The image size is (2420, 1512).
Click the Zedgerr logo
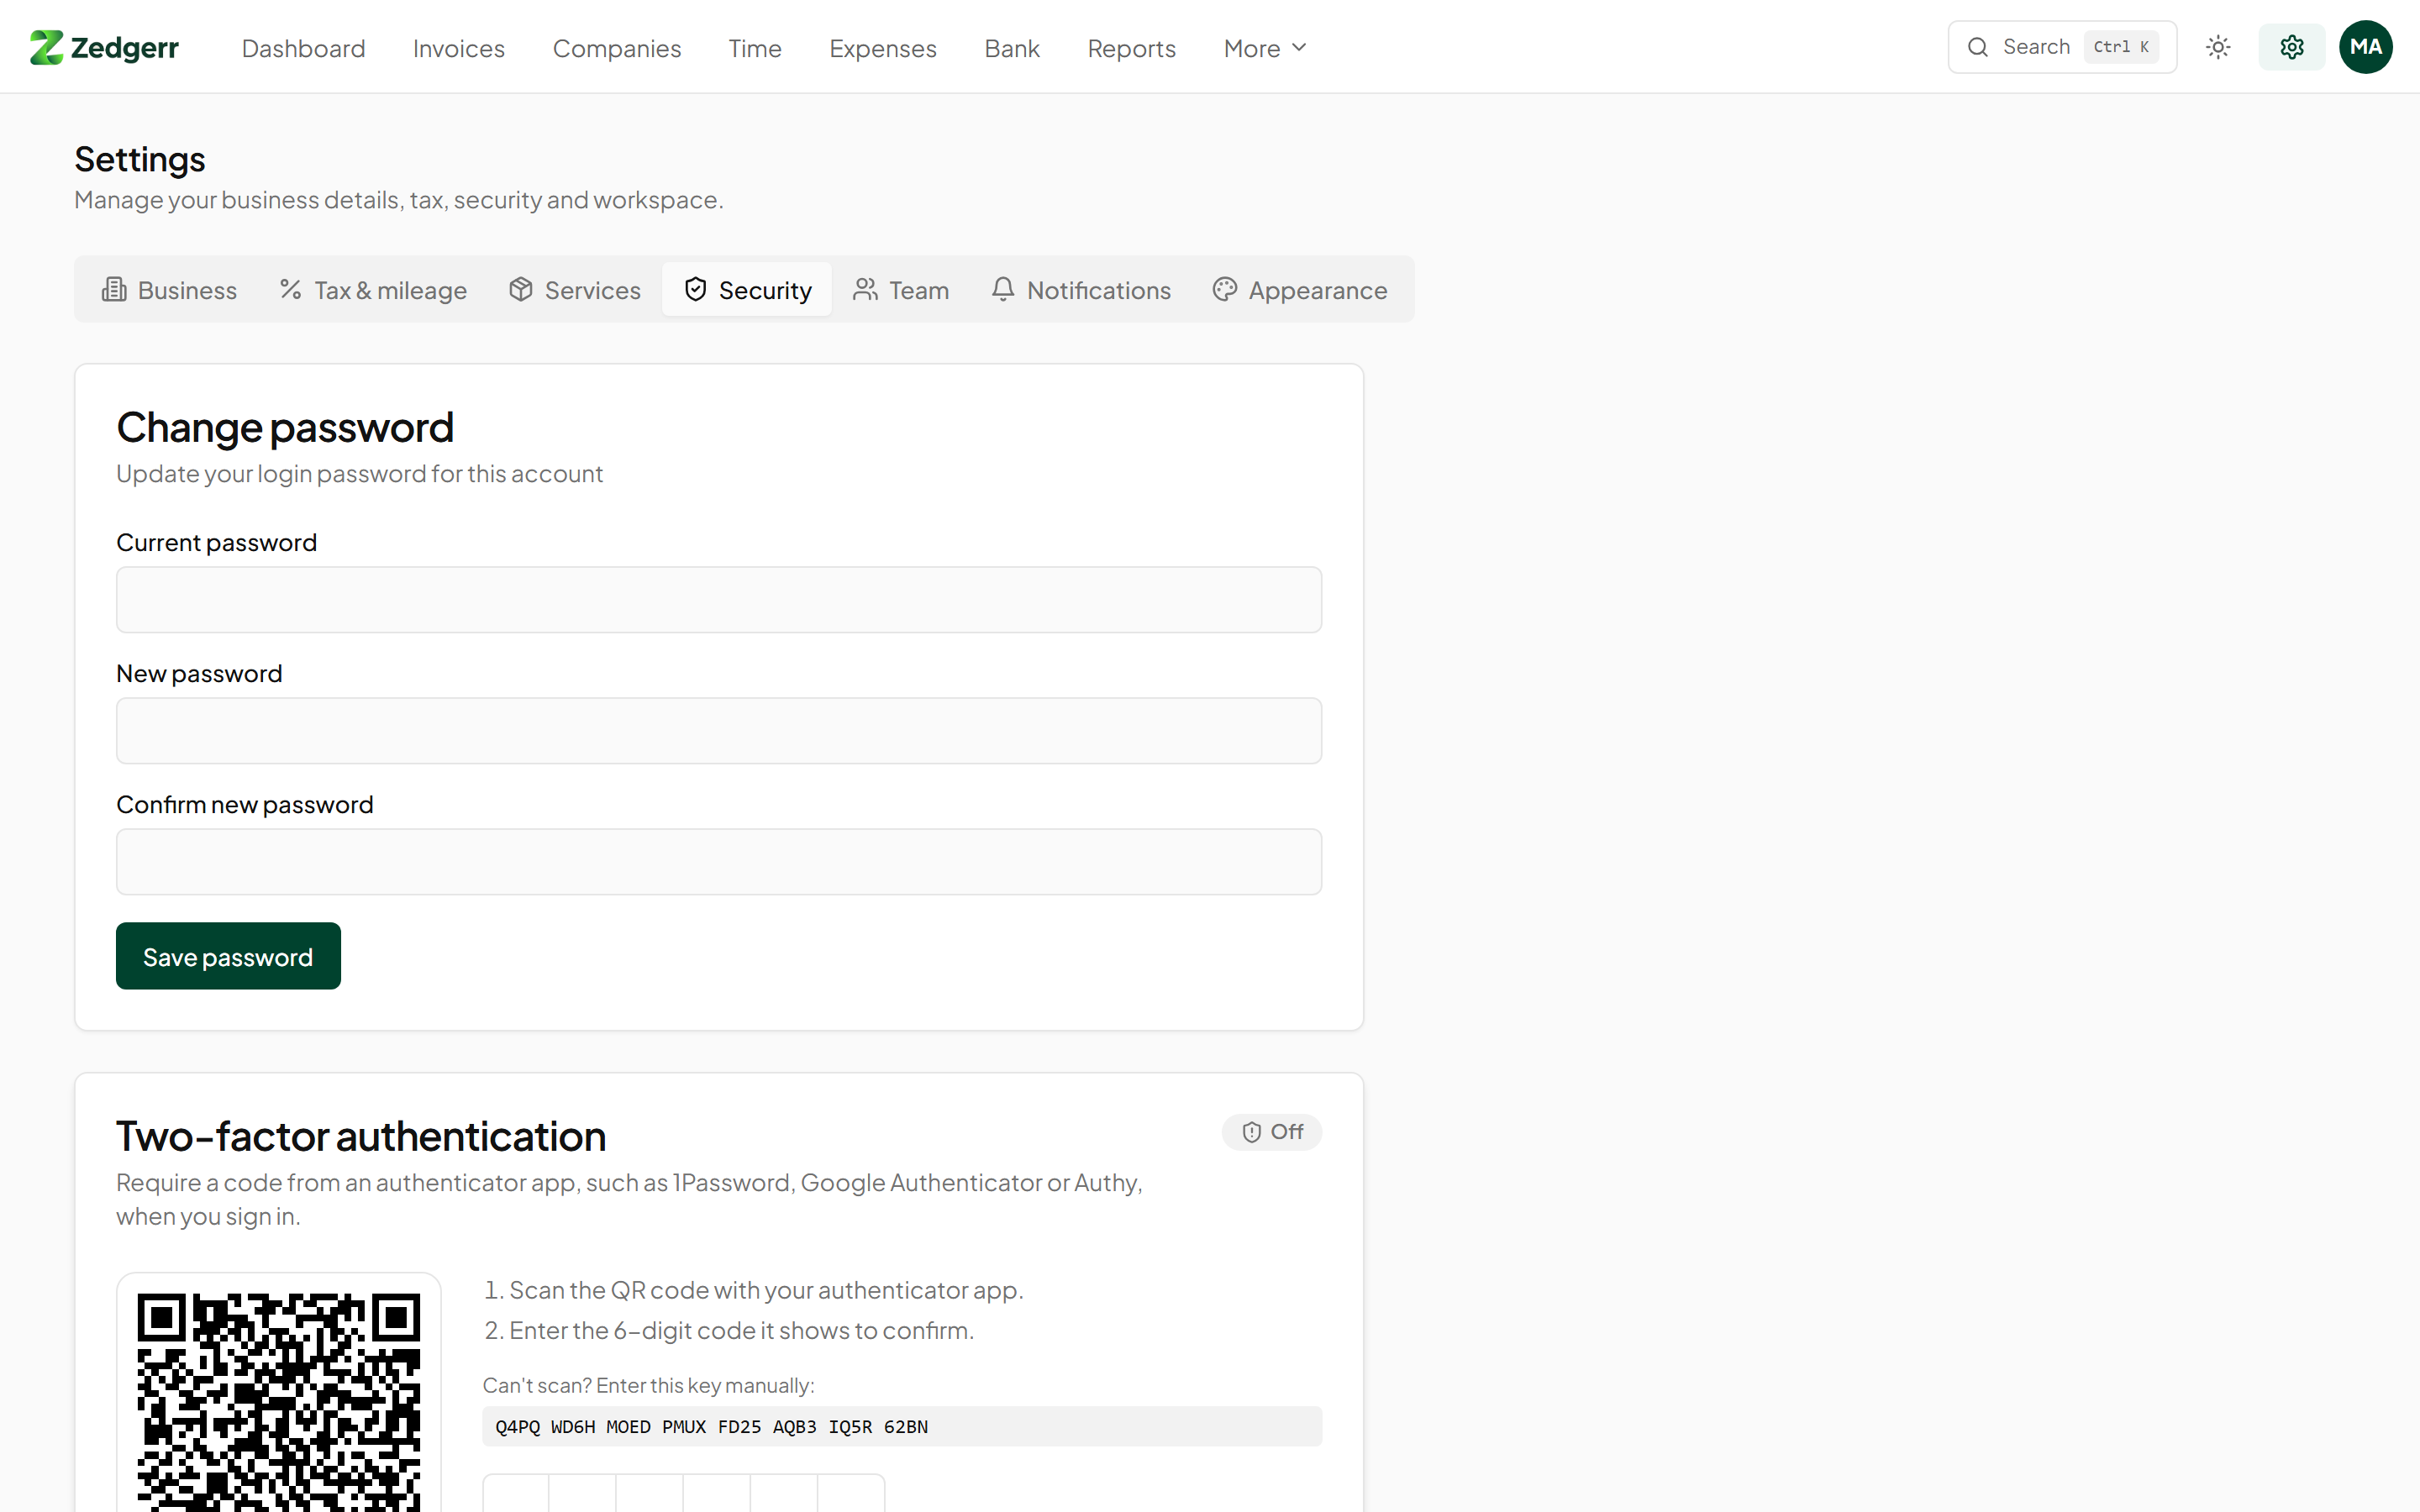click(104, 47)
